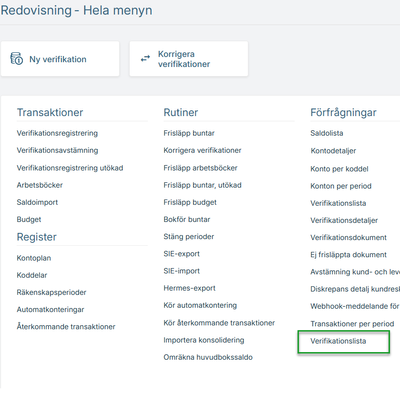Open the Korrigera verifikationer tile

pyautogui.click(x=189, y=59)
